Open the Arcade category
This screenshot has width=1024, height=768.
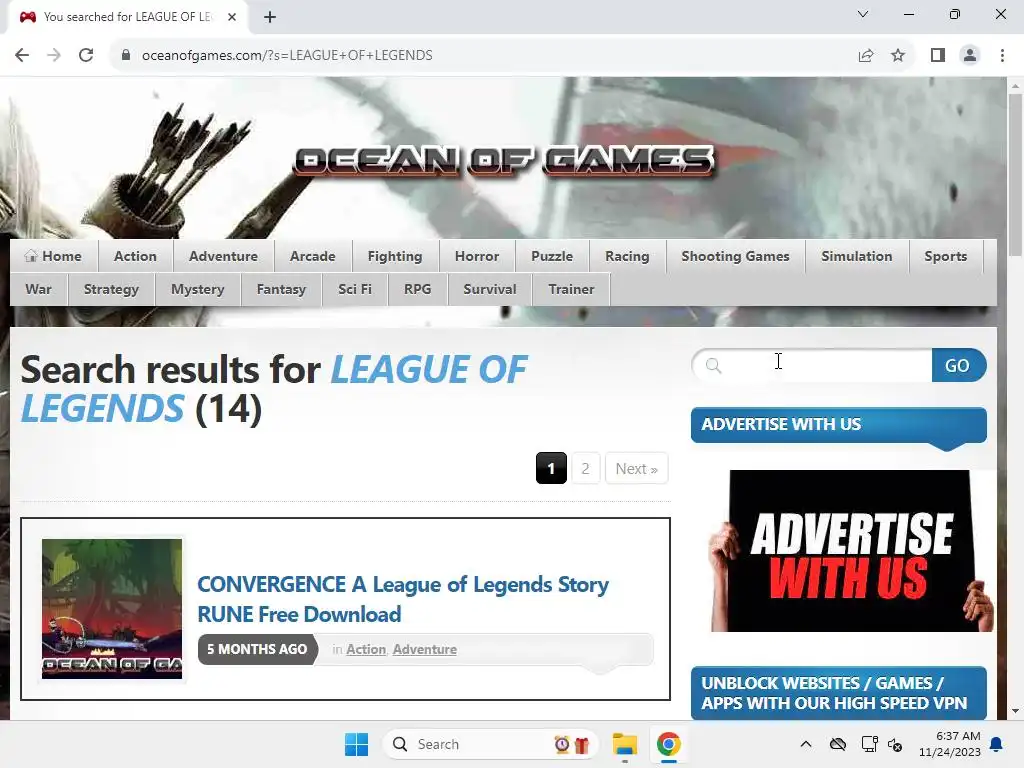[313, 256]
